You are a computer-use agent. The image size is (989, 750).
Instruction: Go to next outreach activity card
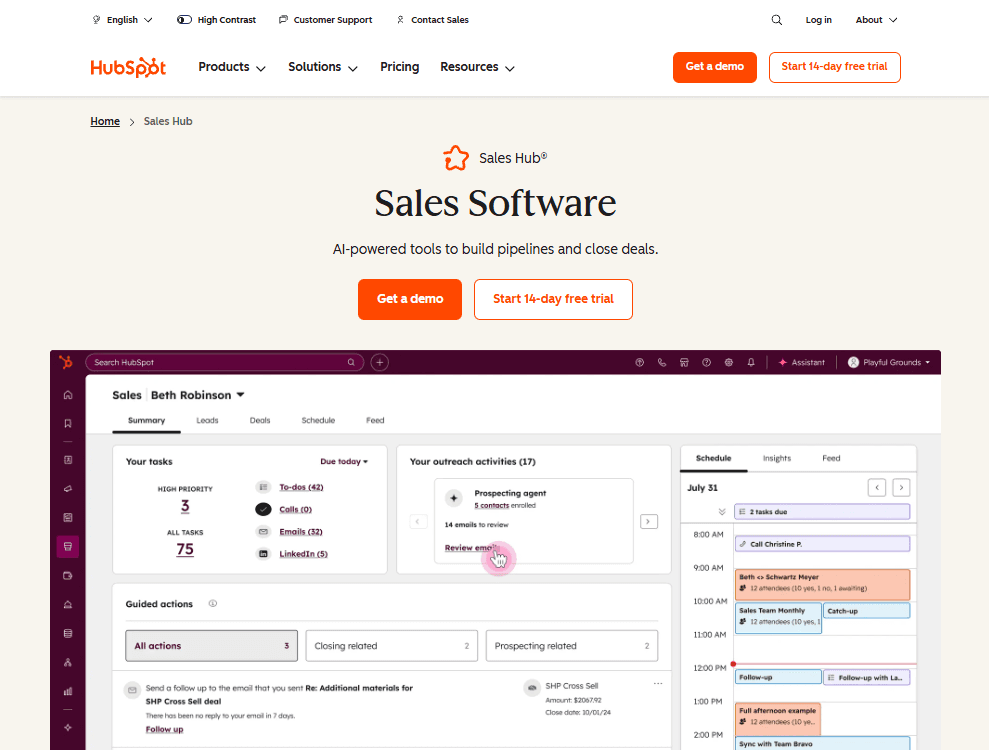click(x=649, y=522)
